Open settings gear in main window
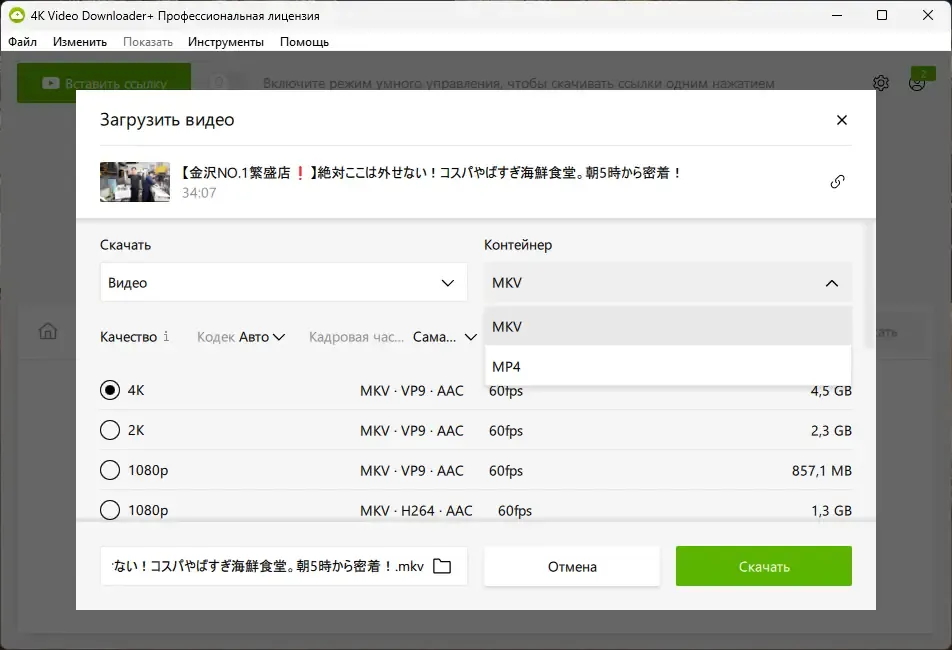Screen dimensions: 952x650 point(881,83)
